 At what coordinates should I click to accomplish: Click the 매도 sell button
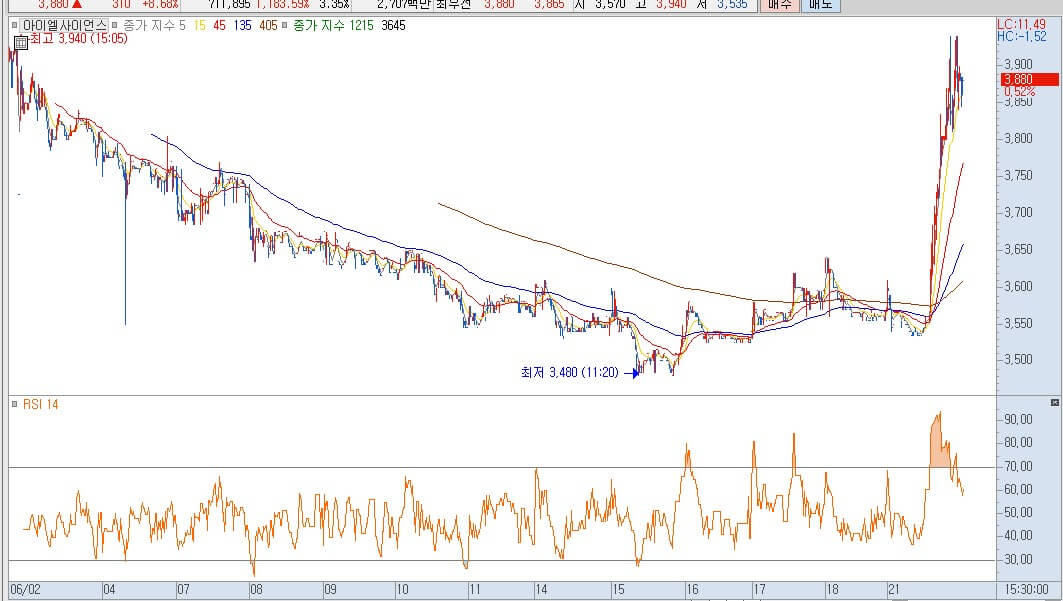click(820, 5)
